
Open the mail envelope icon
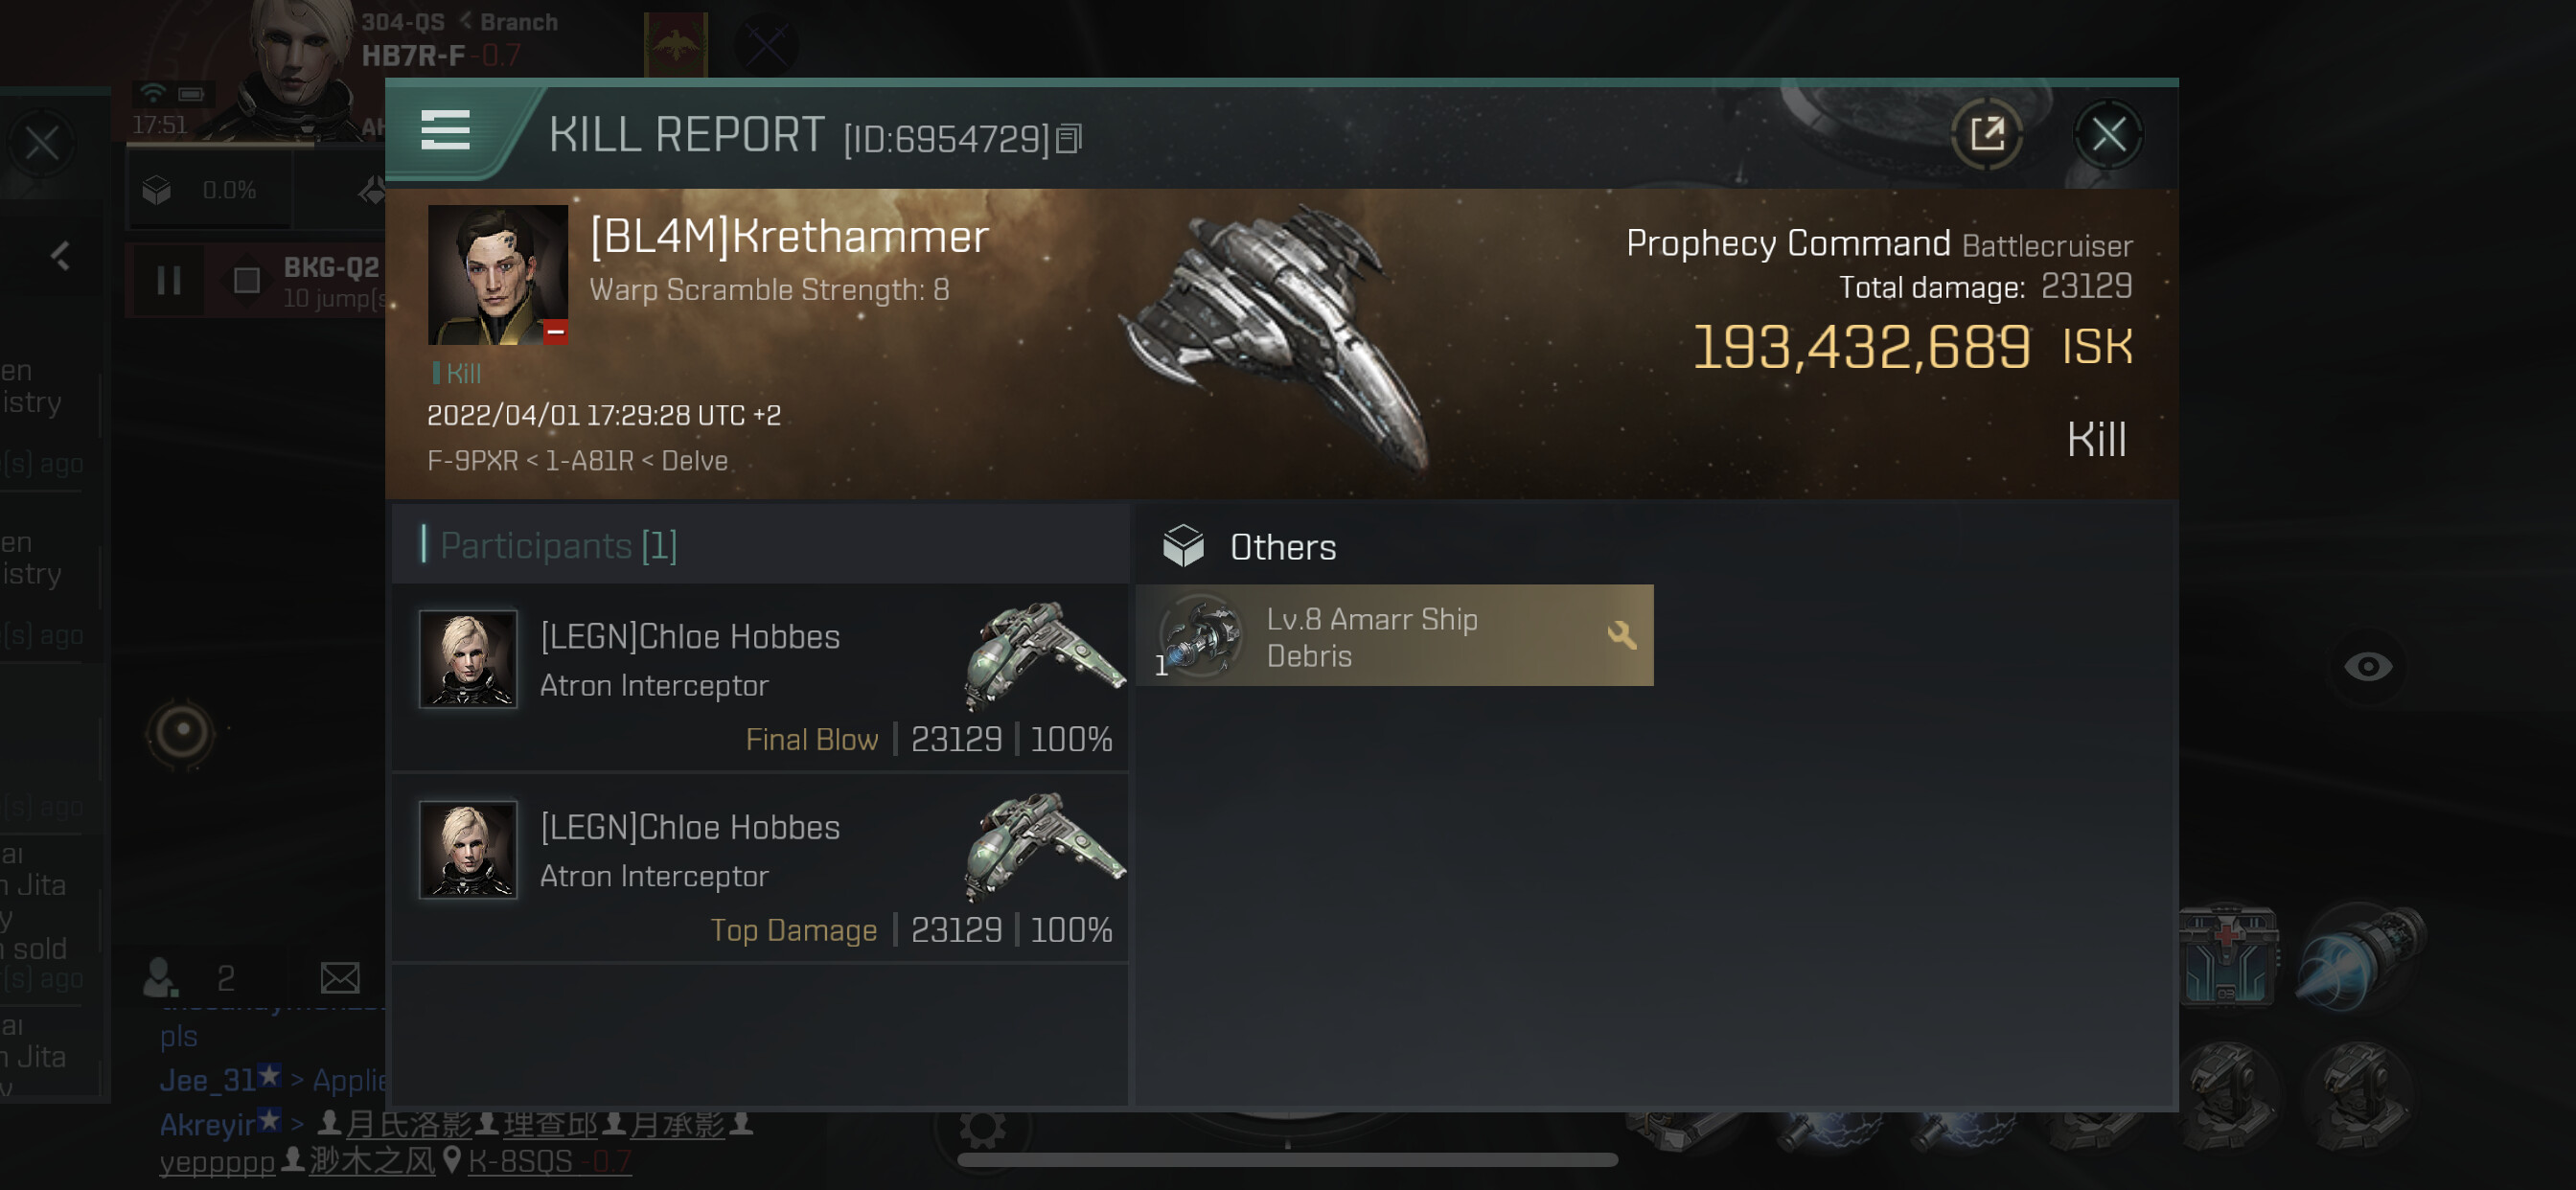point(340,977)
